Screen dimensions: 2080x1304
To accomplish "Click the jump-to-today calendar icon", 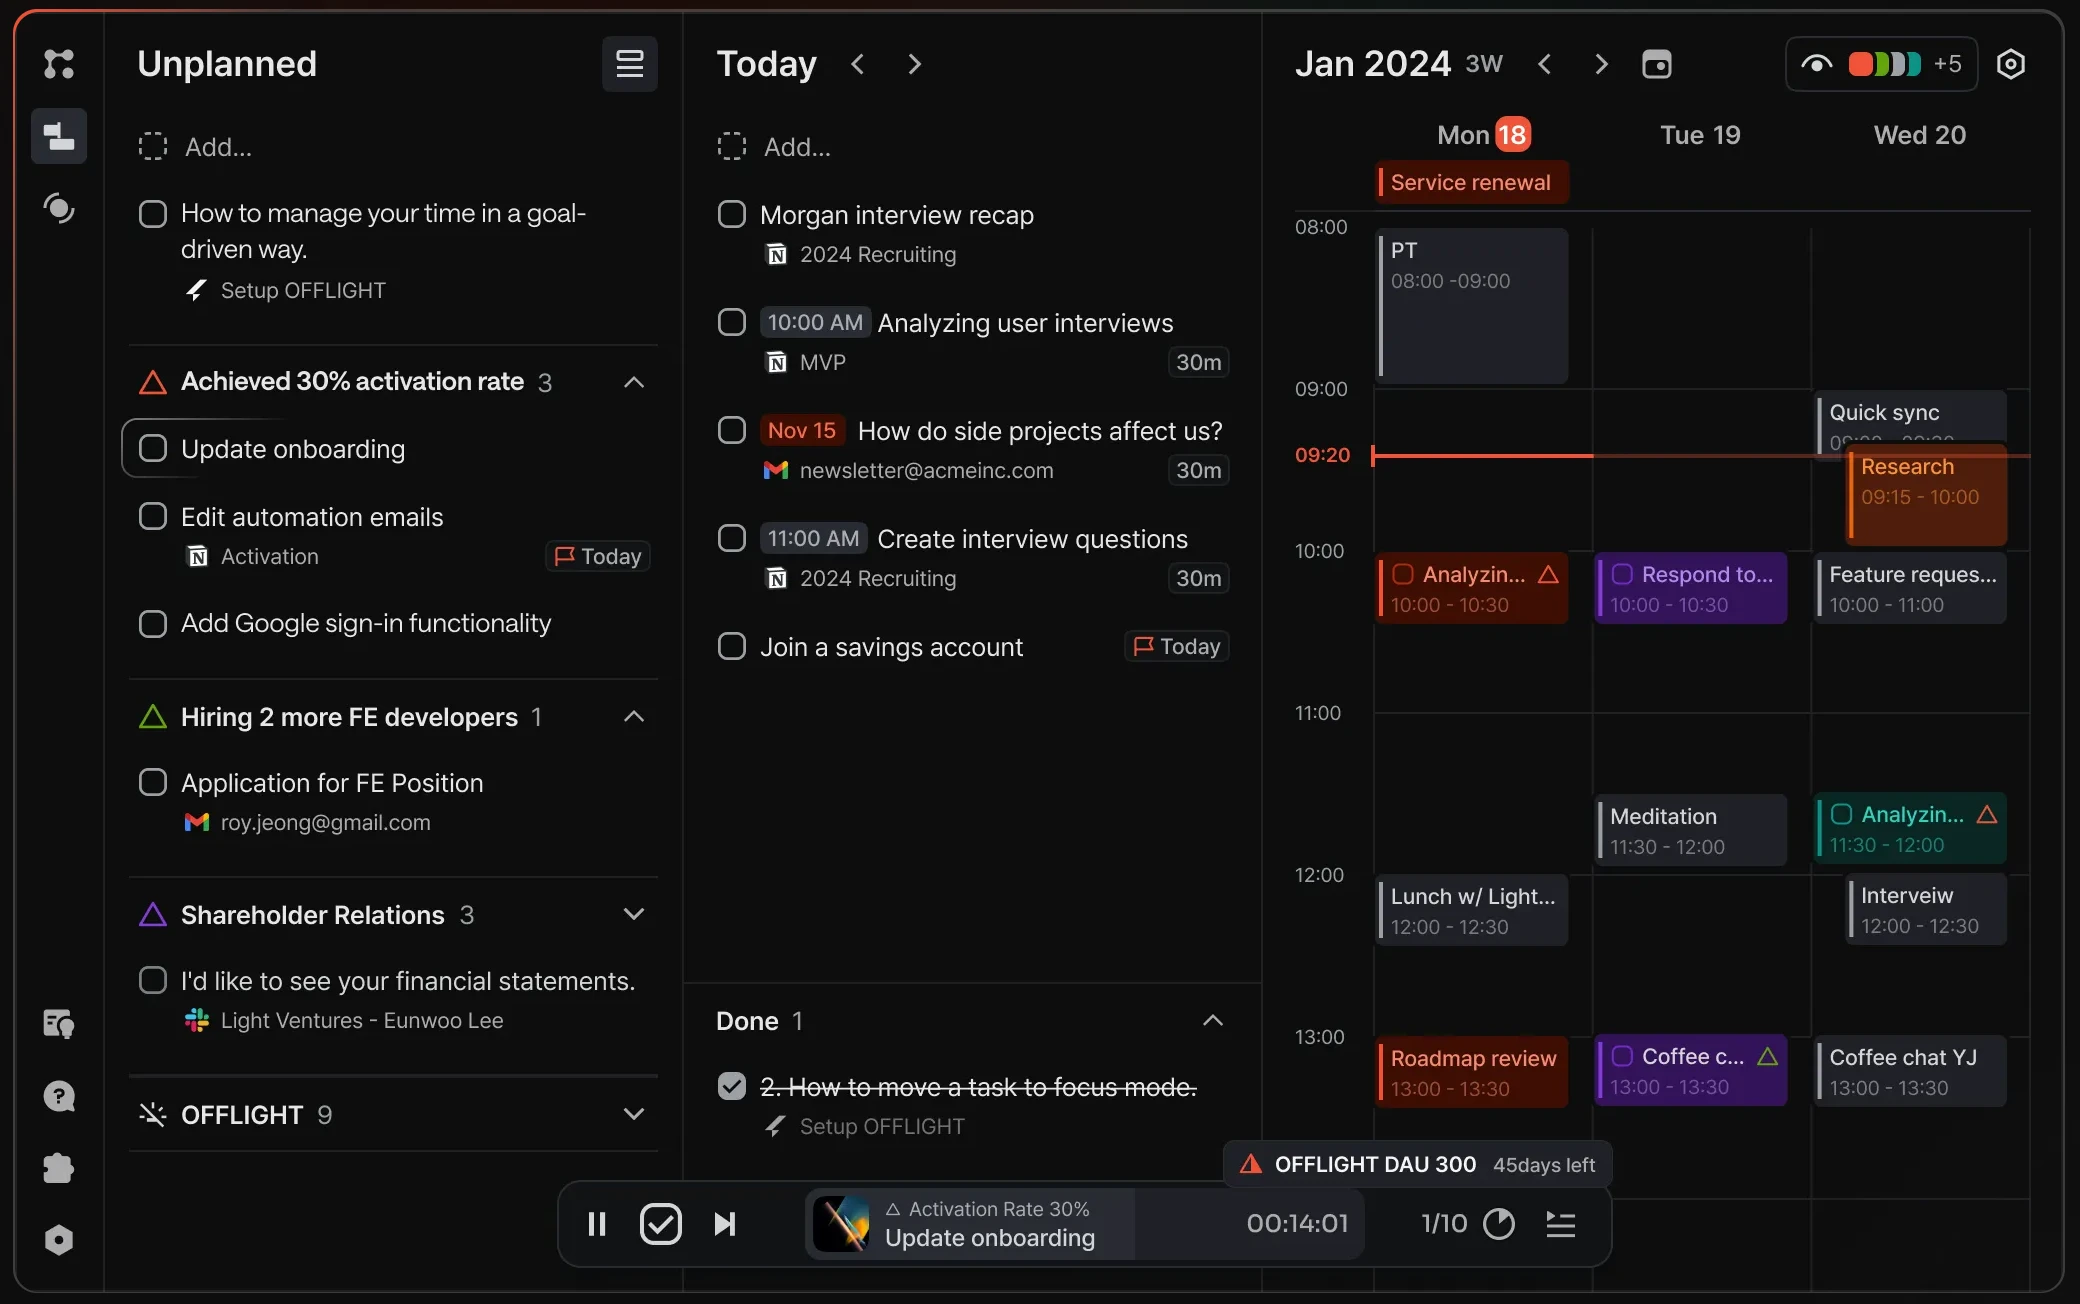I will [x=1656, y=64].
